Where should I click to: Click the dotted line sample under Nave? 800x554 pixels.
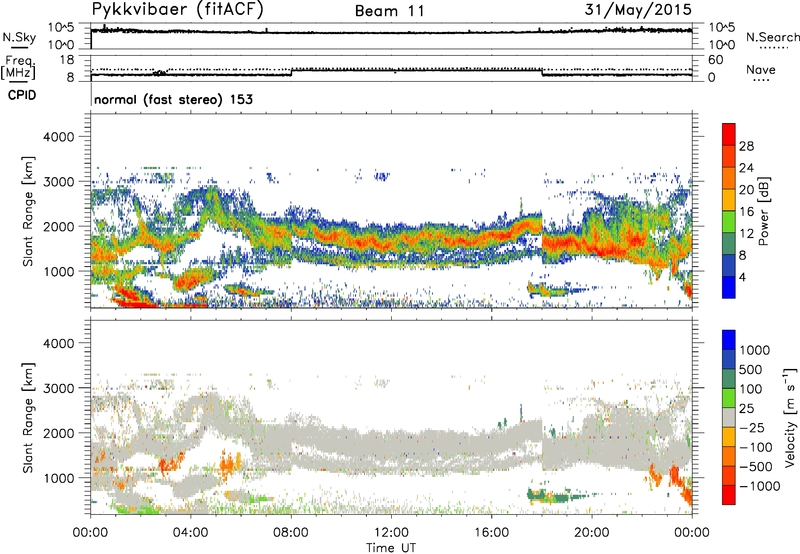pos(762,80)
